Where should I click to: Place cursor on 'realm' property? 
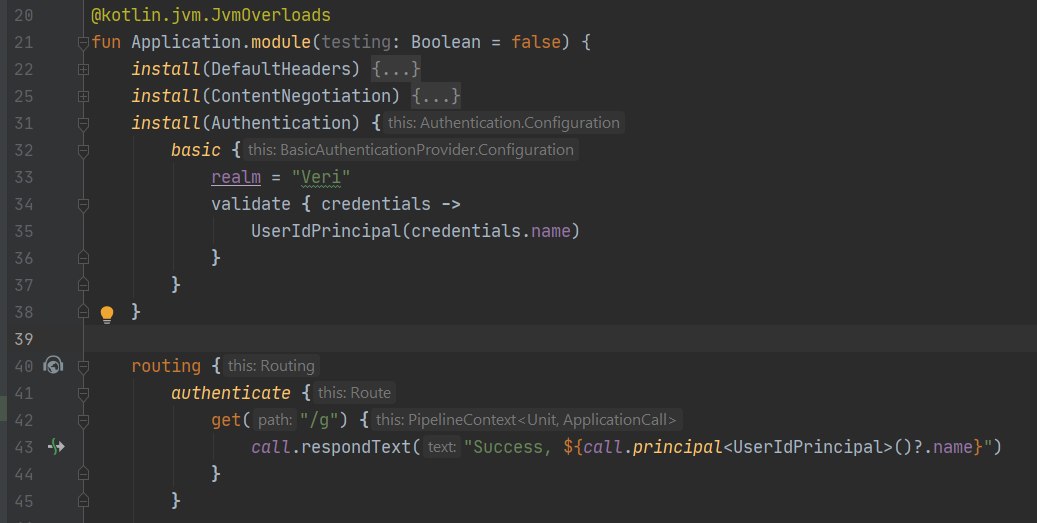pos(236,177)
